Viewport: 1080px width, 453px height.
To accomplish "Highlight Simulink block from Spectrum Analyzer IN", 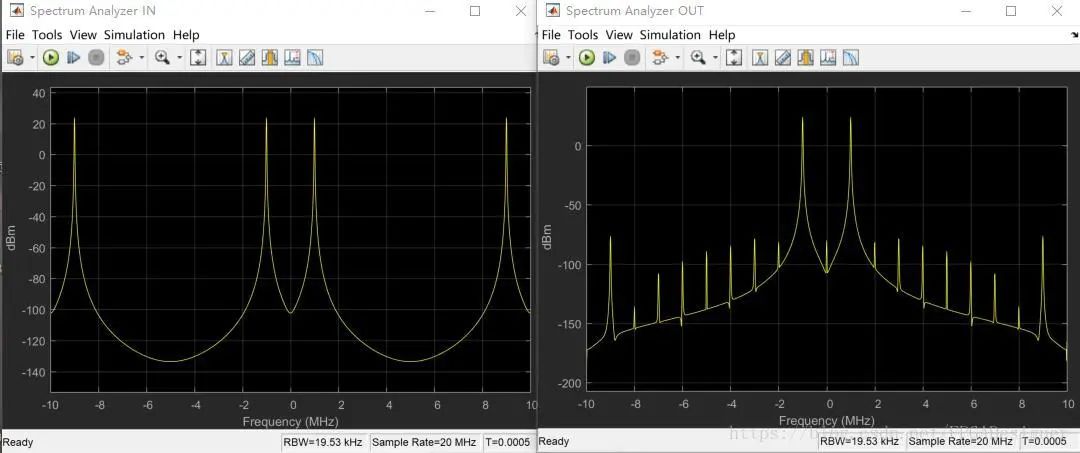I will [x=124, y=58].
